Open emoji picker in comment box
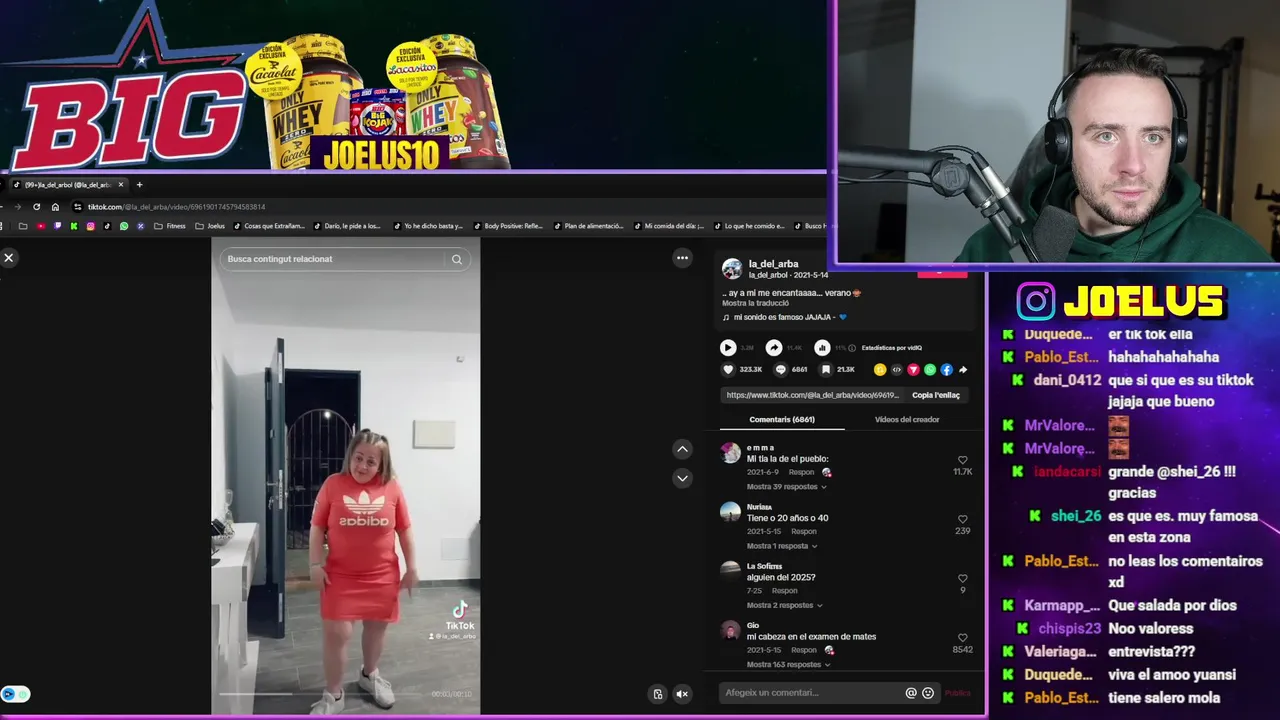Image resolution: width=1280 pixels, height=720 pixels. coord(928,693)
